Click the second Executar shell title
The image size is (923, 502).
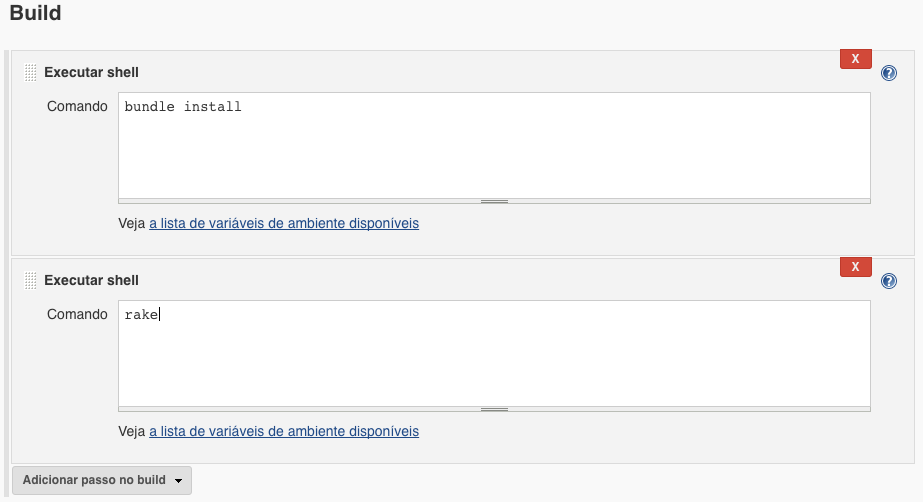click(91, 280)
